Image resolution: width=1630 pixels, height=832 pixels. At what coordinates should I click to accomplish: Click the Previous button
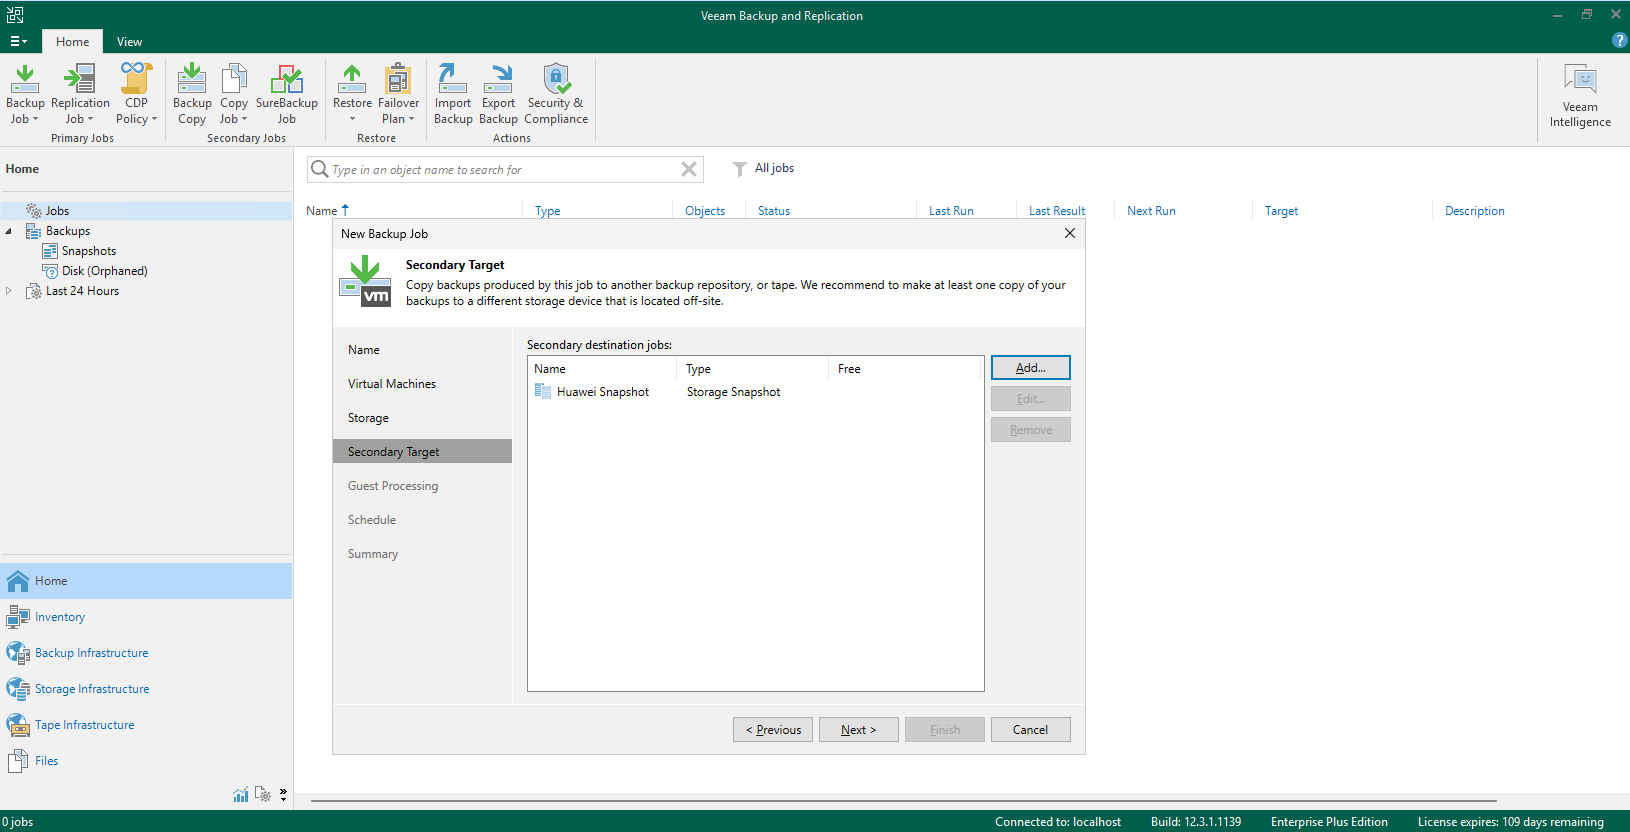coord(773,730)
